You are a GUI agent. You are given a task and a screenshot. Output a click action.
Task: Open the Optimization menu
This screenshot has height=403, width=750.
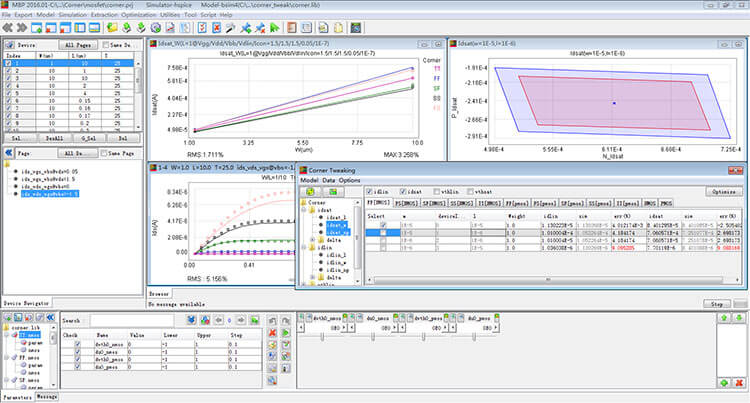139,15
